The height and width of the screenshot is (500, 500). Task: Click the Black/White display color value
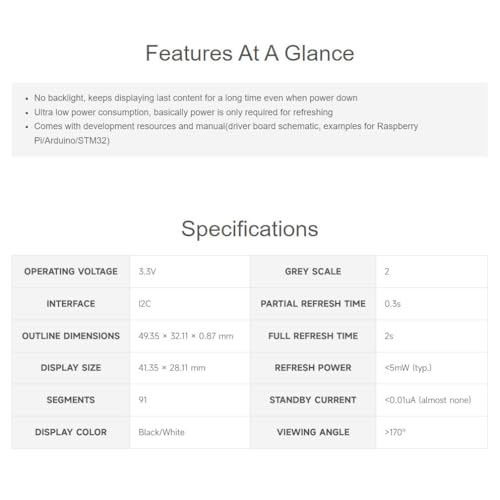pyautogui.click(x=161, y=432)
